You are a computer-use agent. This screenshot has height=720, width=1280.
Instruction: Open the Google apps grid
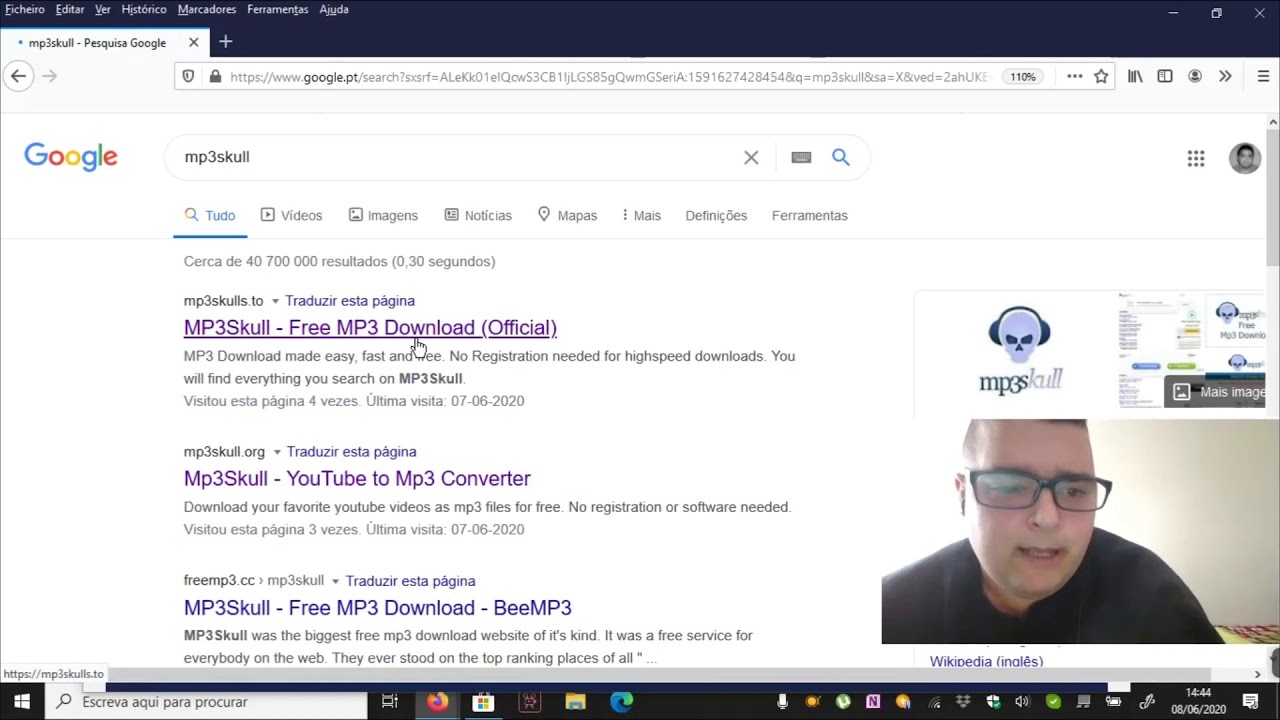click(x=1196, y=158)
